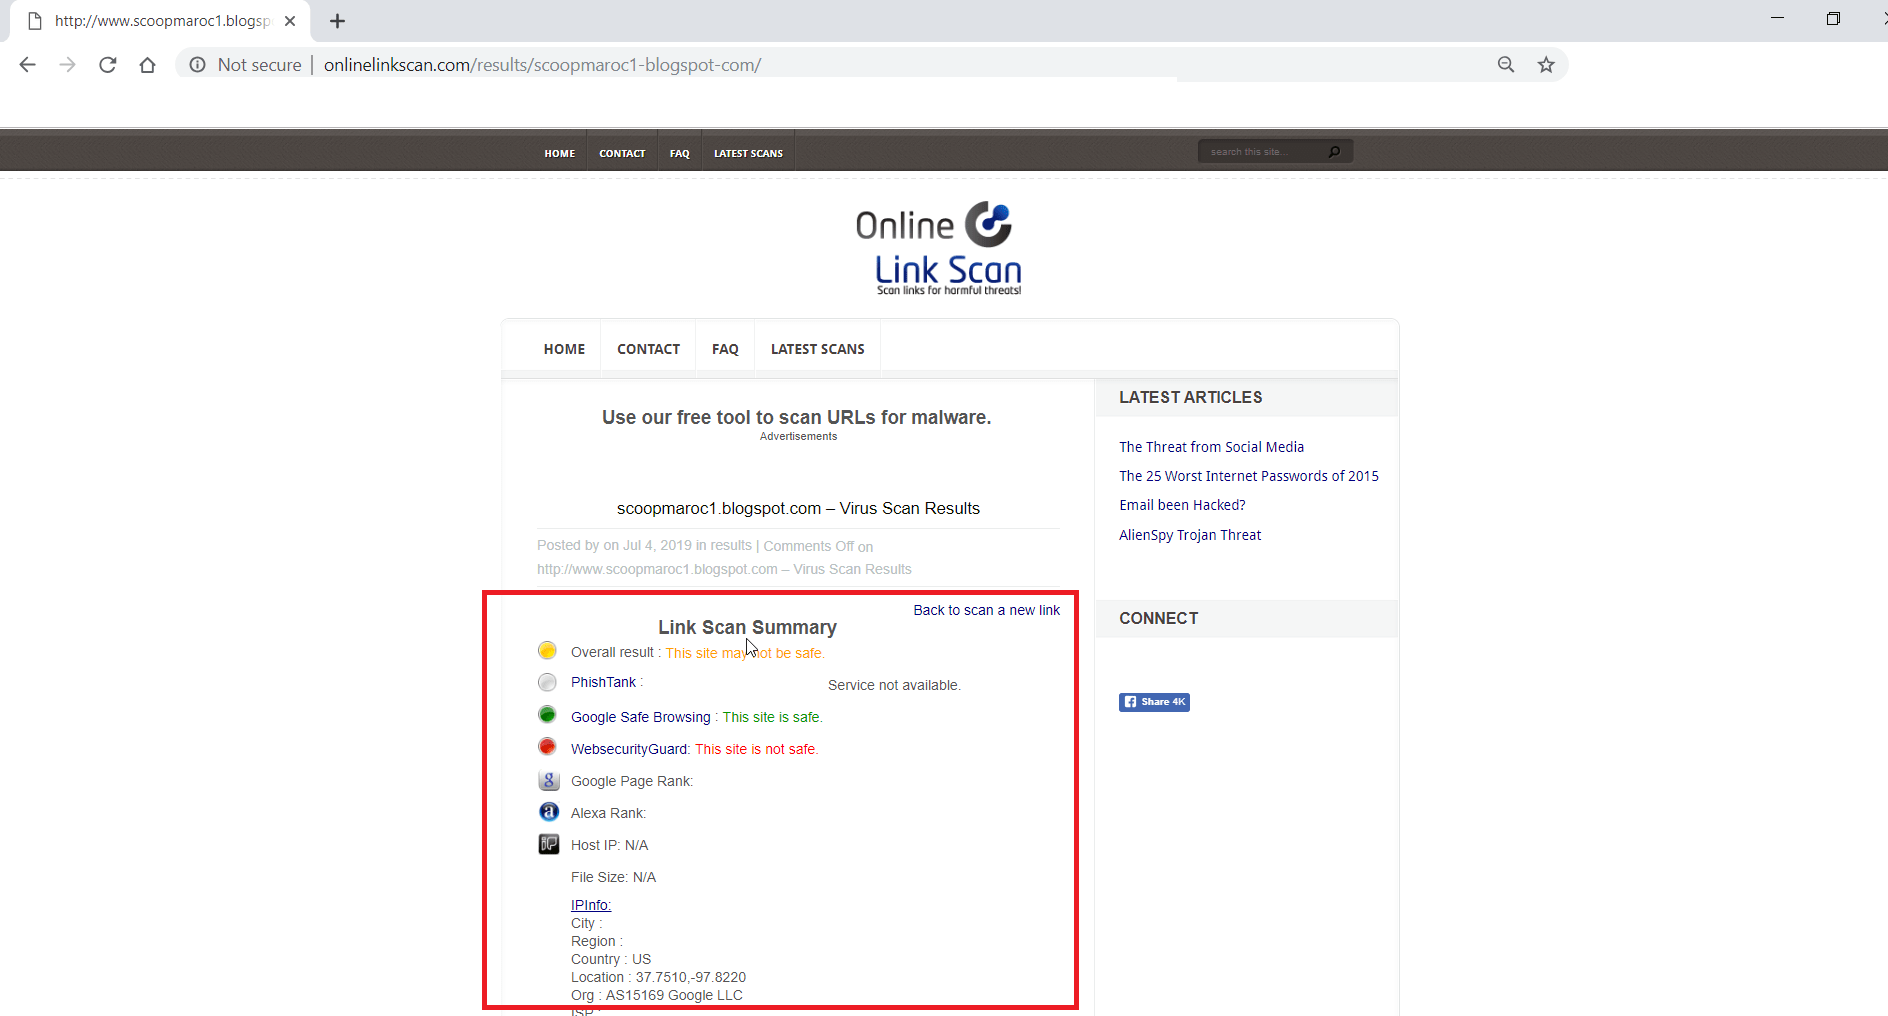The height and width of the screenshot is (1016, 1888).
Task: Open the 'AlienSpy Trojan Threat' article
Action: coord(1190,535)
